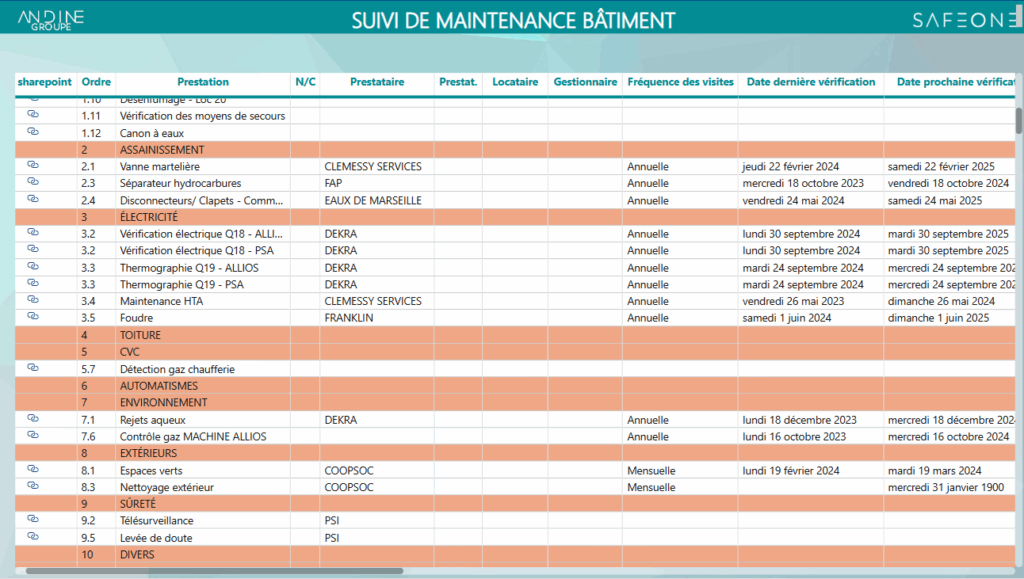The width and height of the screenshot is (1024, 579).
Task: Open sharepoint link for Maintenance HTA
Action: click(x=33, y=300)
